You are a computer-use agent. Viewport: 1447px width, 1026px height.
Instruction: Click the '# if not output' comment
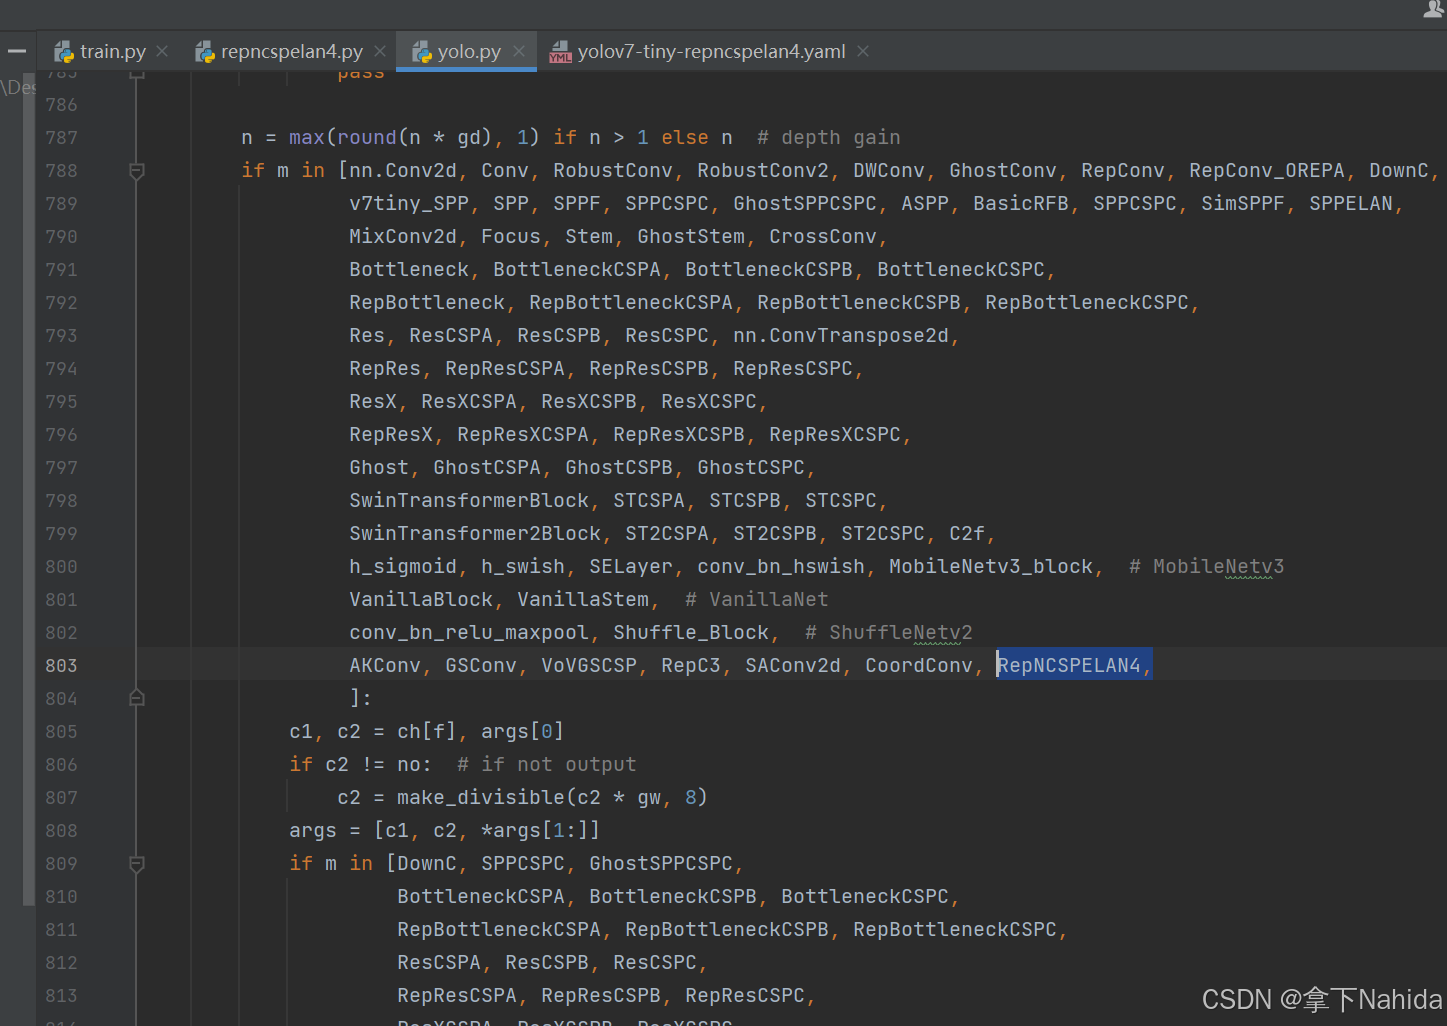[547, 765]
